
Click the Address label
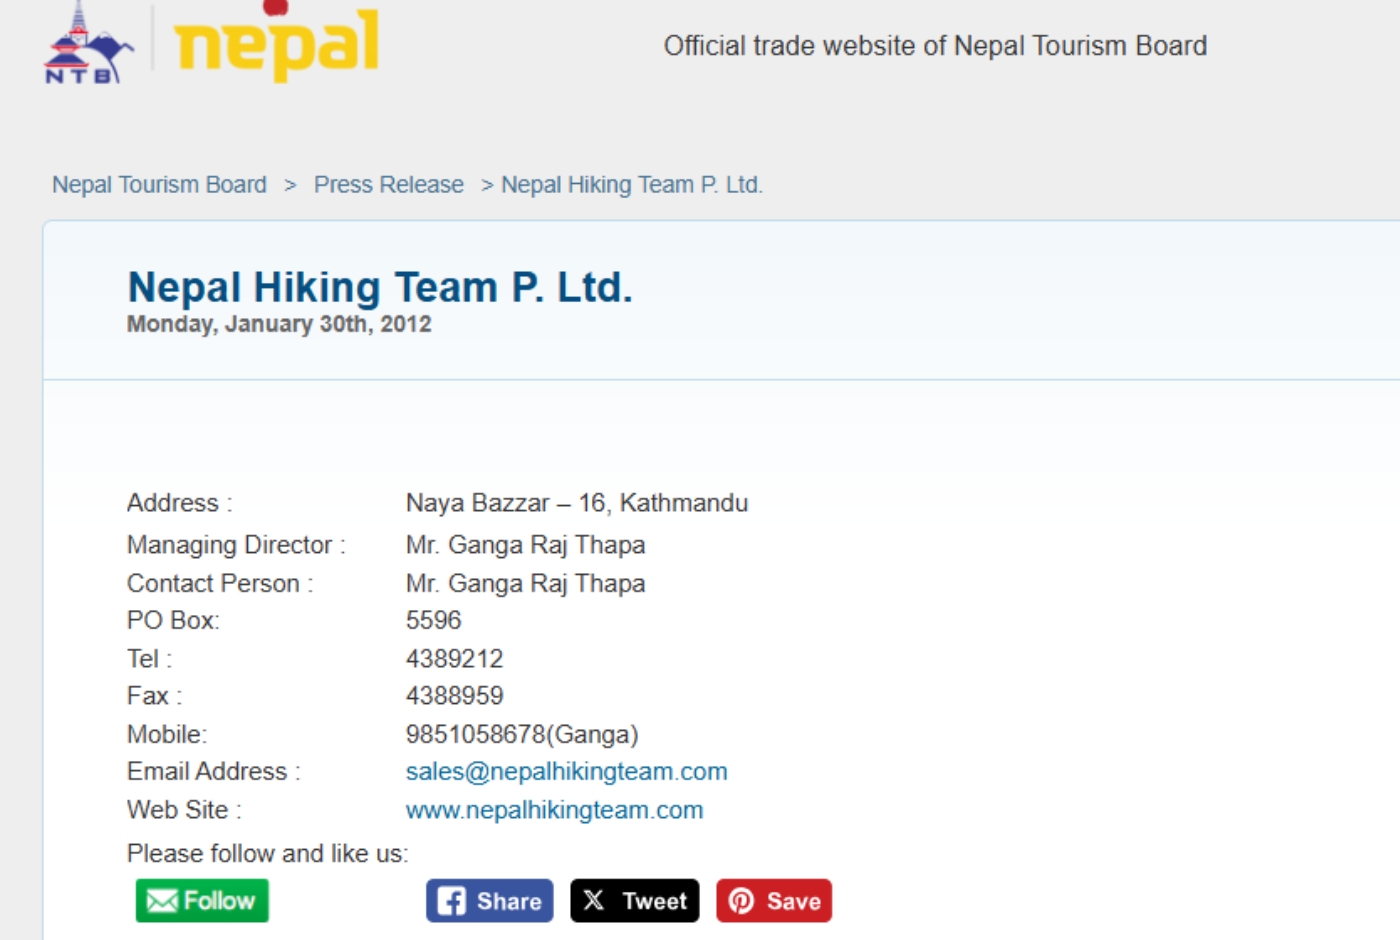coord(179,503)
